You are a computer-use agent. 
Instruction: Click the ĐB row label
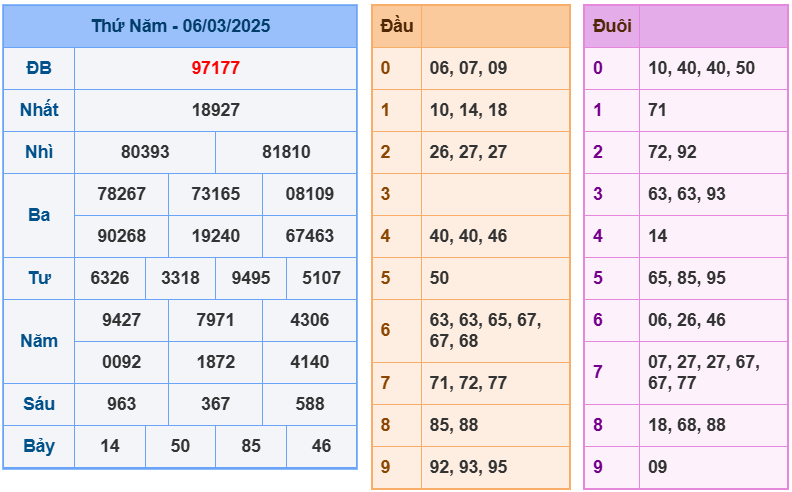coord(39,68)
